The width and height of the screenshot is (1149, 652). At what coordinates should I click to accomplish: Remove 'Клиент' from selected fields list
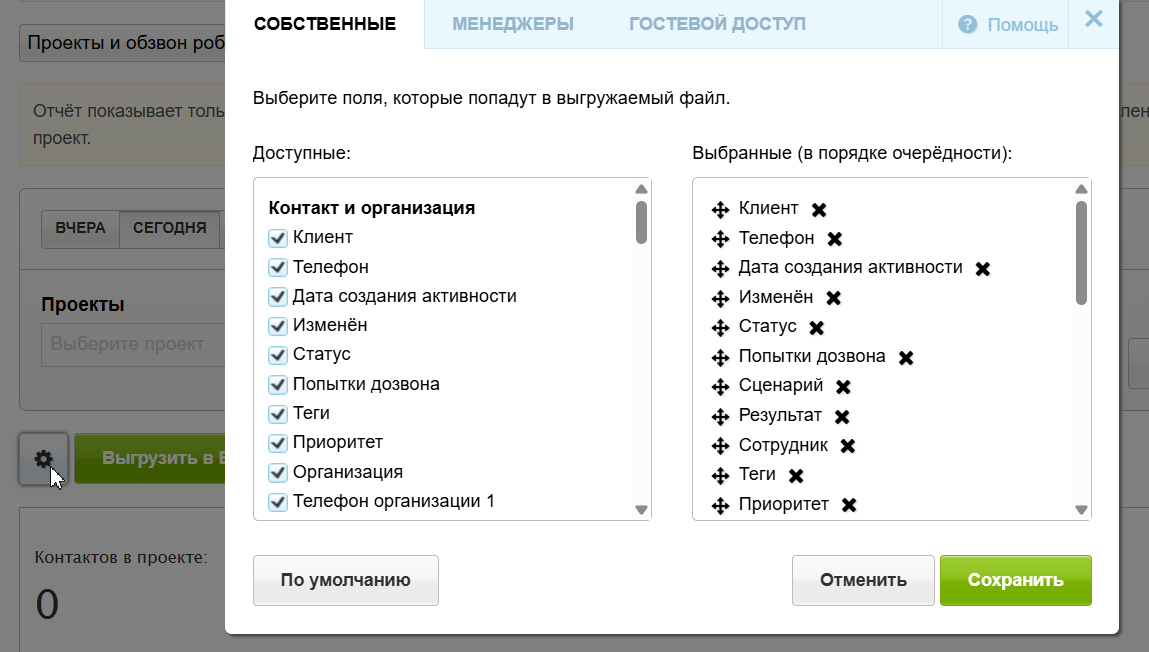pos(819,209)
